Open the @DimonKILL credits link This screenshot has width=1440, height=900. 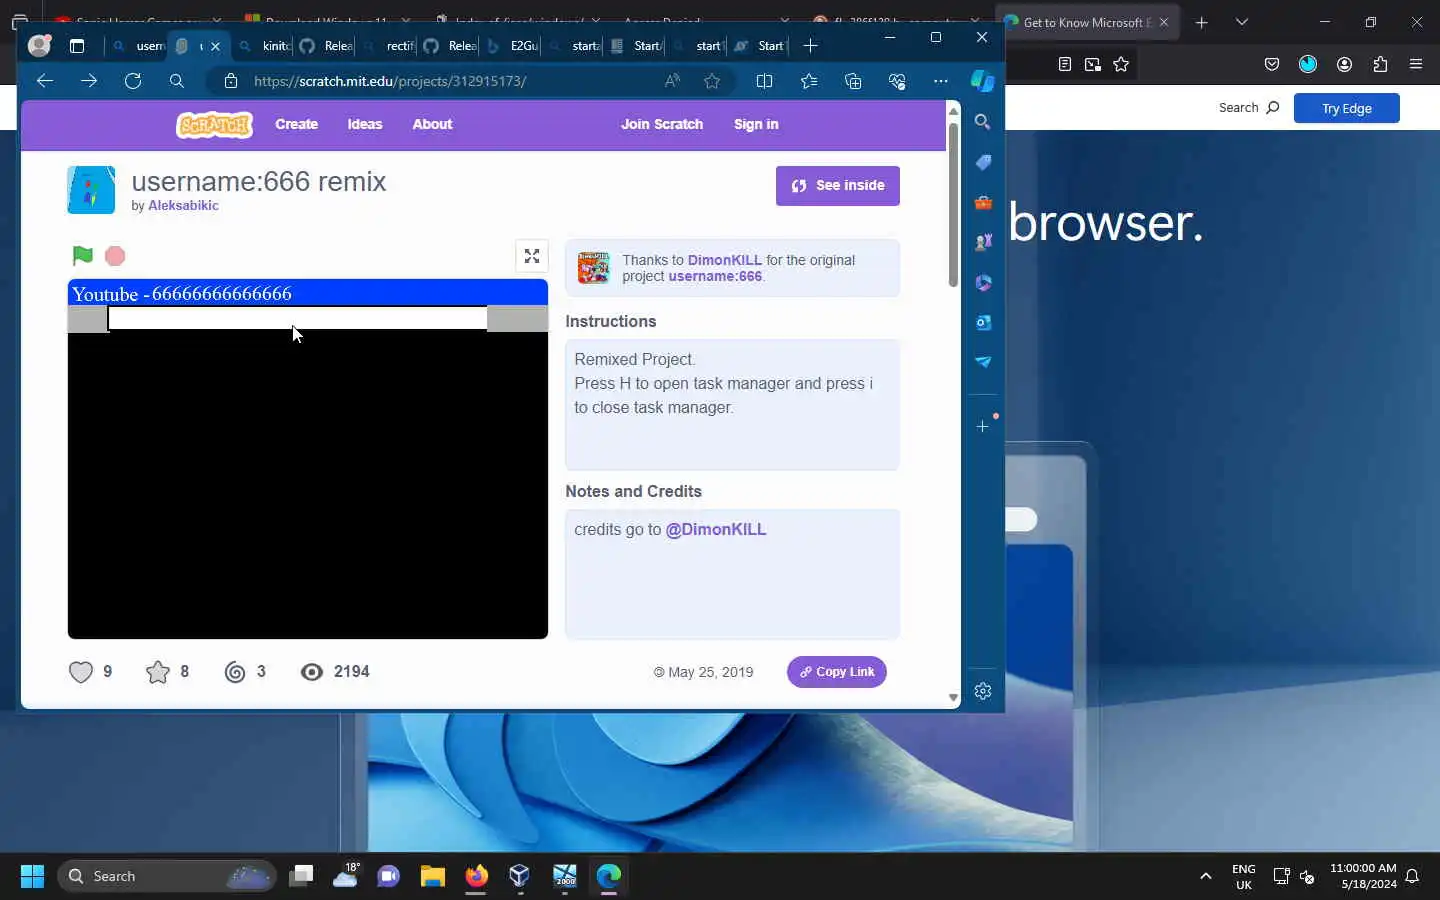tap(716, 529)
